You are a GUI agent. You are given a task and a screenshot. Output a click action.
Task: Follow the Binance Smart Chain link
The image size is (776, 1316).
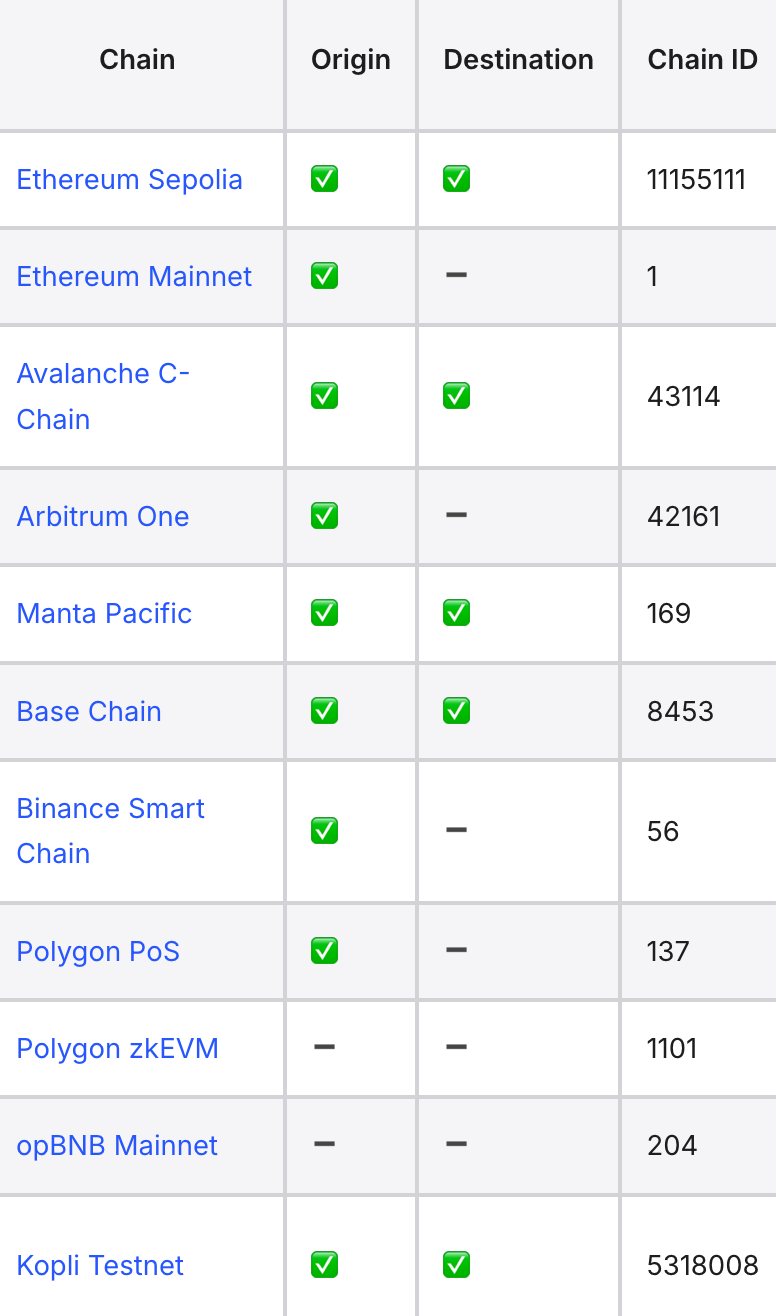pyautogui.click(x=111, y=831)
